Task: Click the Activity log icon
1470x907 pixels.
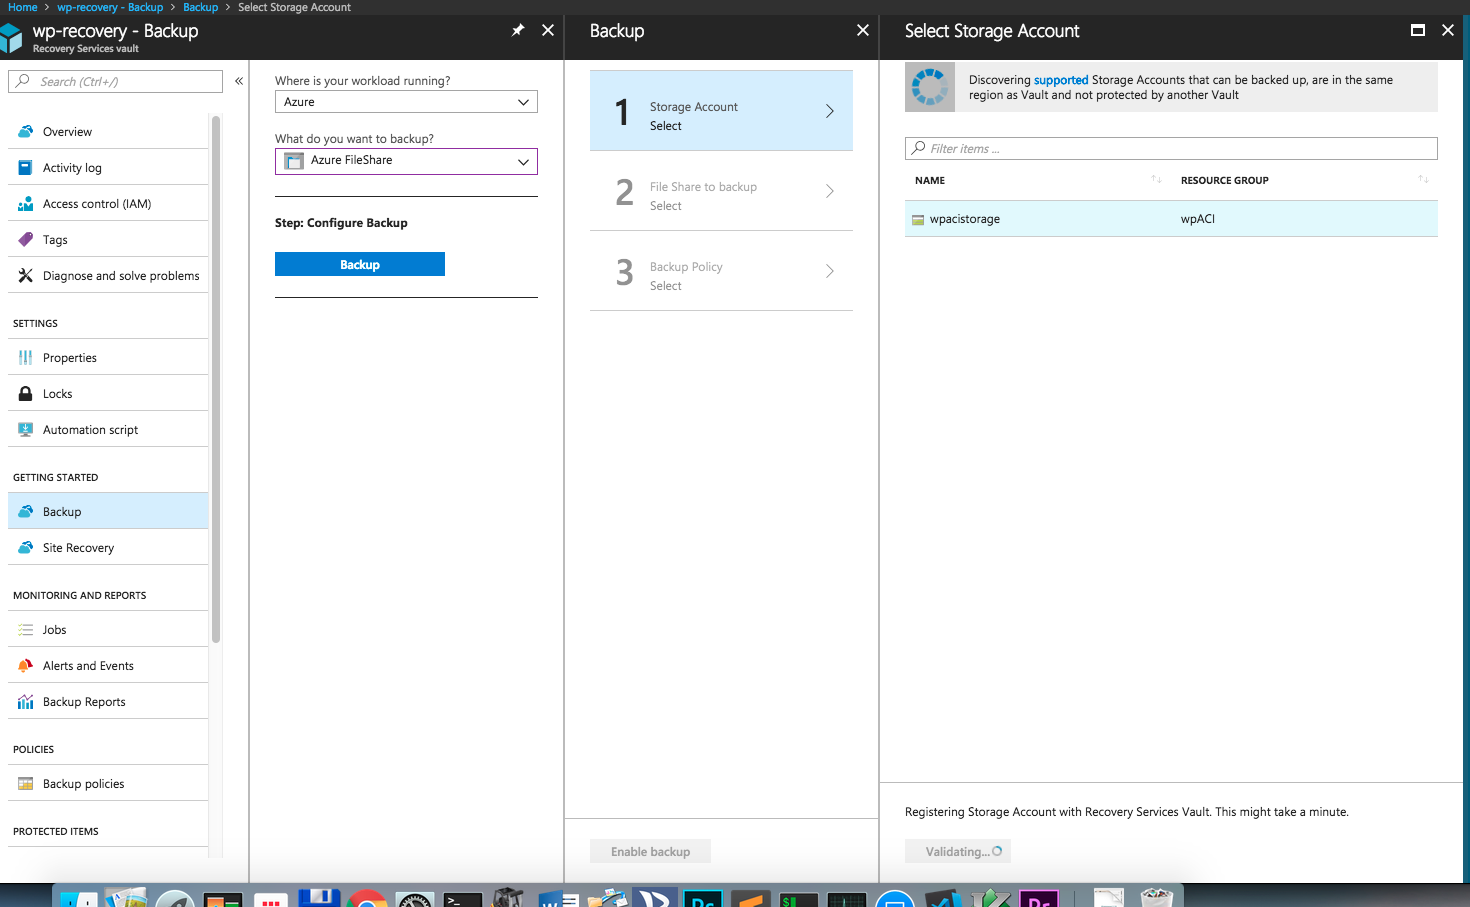Action: [x=26, y=167]
